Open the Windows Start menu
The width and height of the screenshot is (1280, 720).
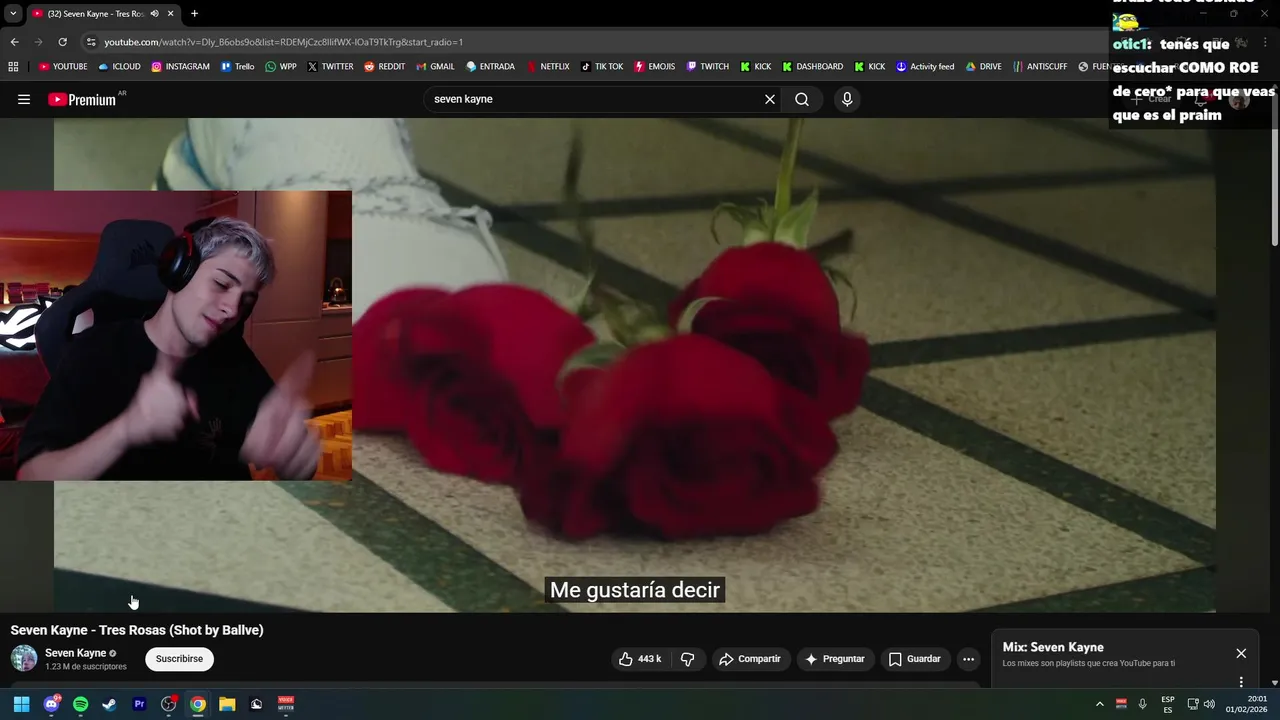pos(21,704)
